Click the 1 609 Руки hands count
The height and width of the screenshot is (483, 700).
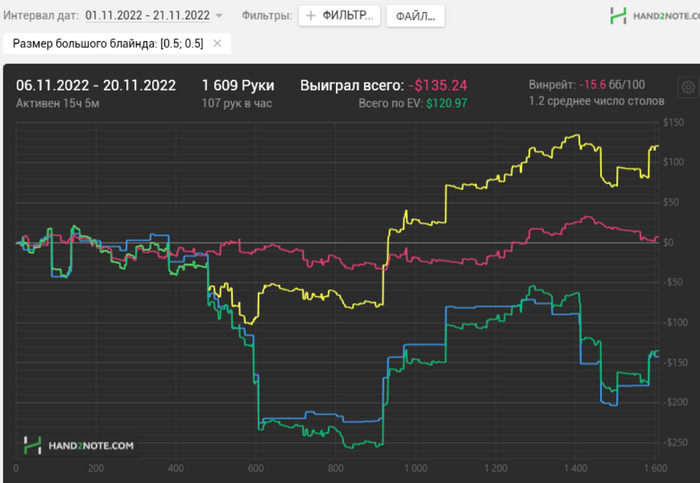pyautogui.click(x=238, y=85)
